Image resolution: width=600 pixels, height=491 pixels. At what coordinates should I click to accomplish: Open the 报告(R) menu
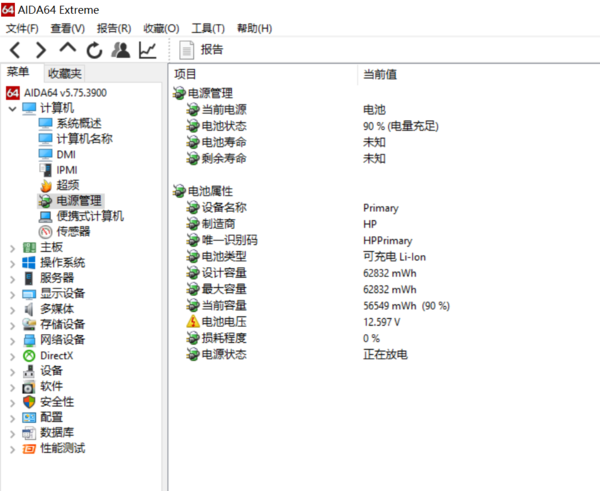click(x=114, y=28)
